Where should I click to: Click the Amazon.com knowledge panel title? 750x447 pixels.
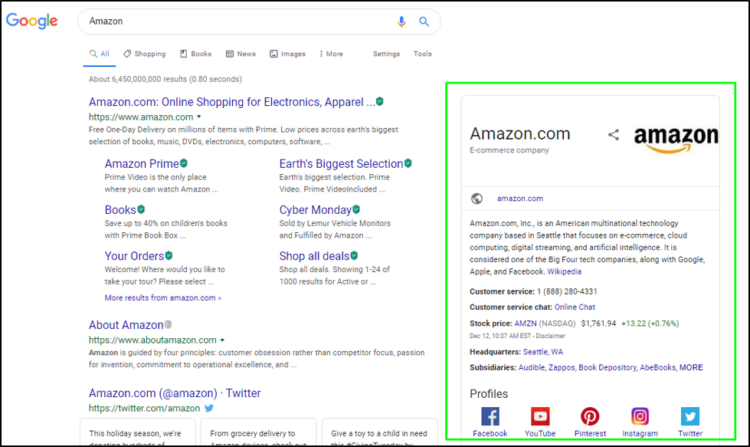[520, 134]
